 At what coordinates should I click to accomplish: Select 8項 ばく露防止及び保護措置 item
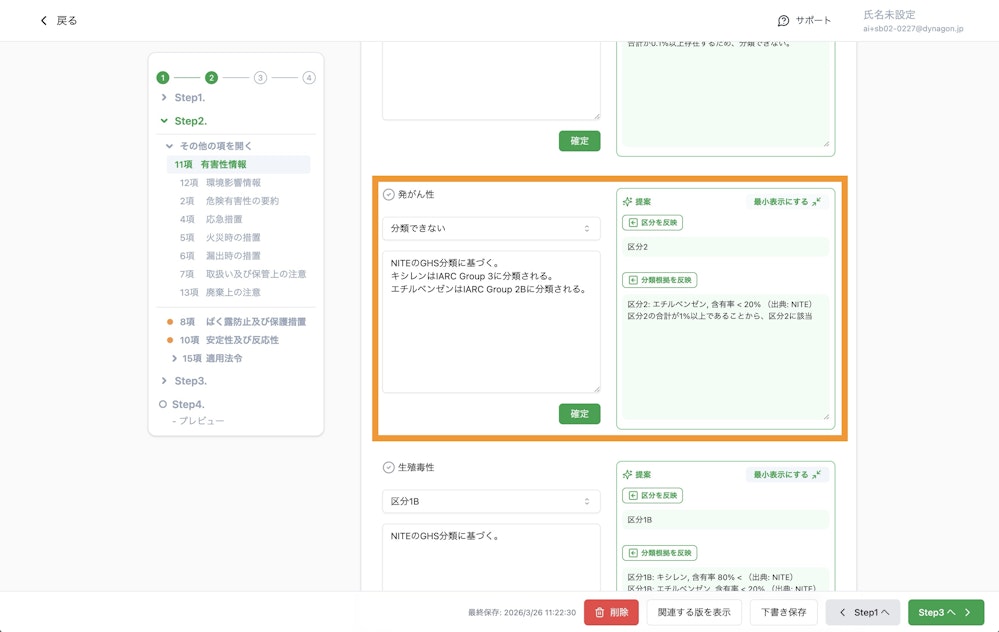click(242, 322)
